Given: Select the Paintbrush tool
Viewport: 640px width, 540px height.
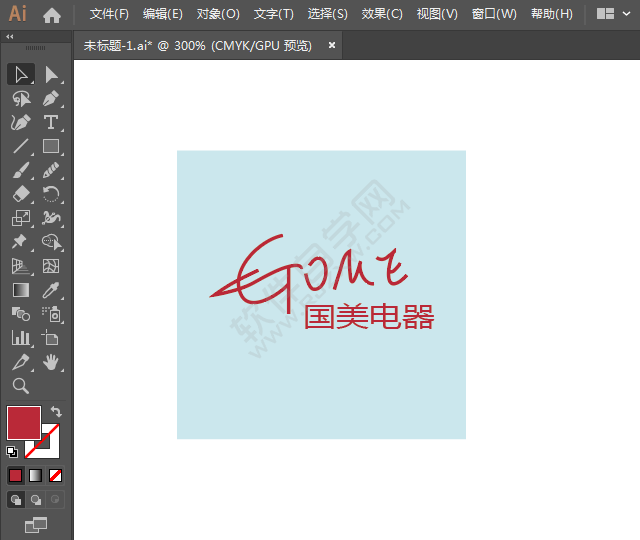Looking at the screenshot, I should coord(21,170).
